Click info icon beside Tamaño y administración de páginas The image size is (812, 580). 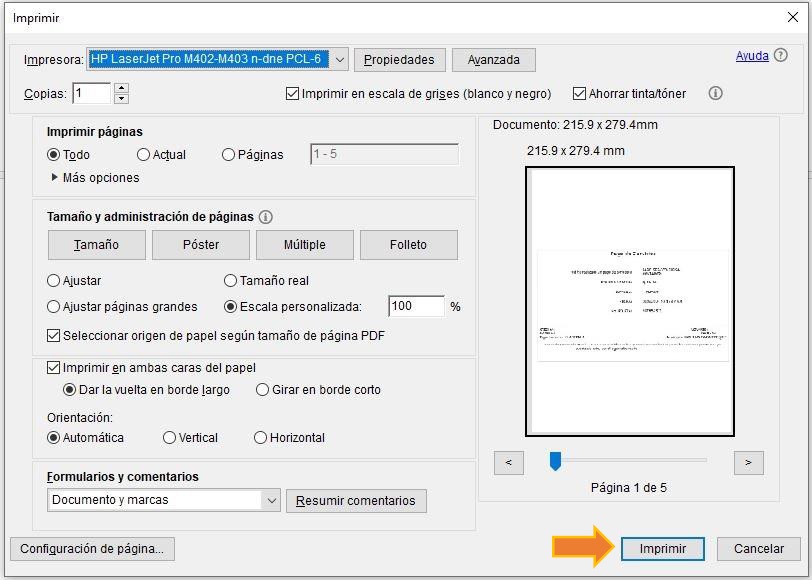point(265,217)
